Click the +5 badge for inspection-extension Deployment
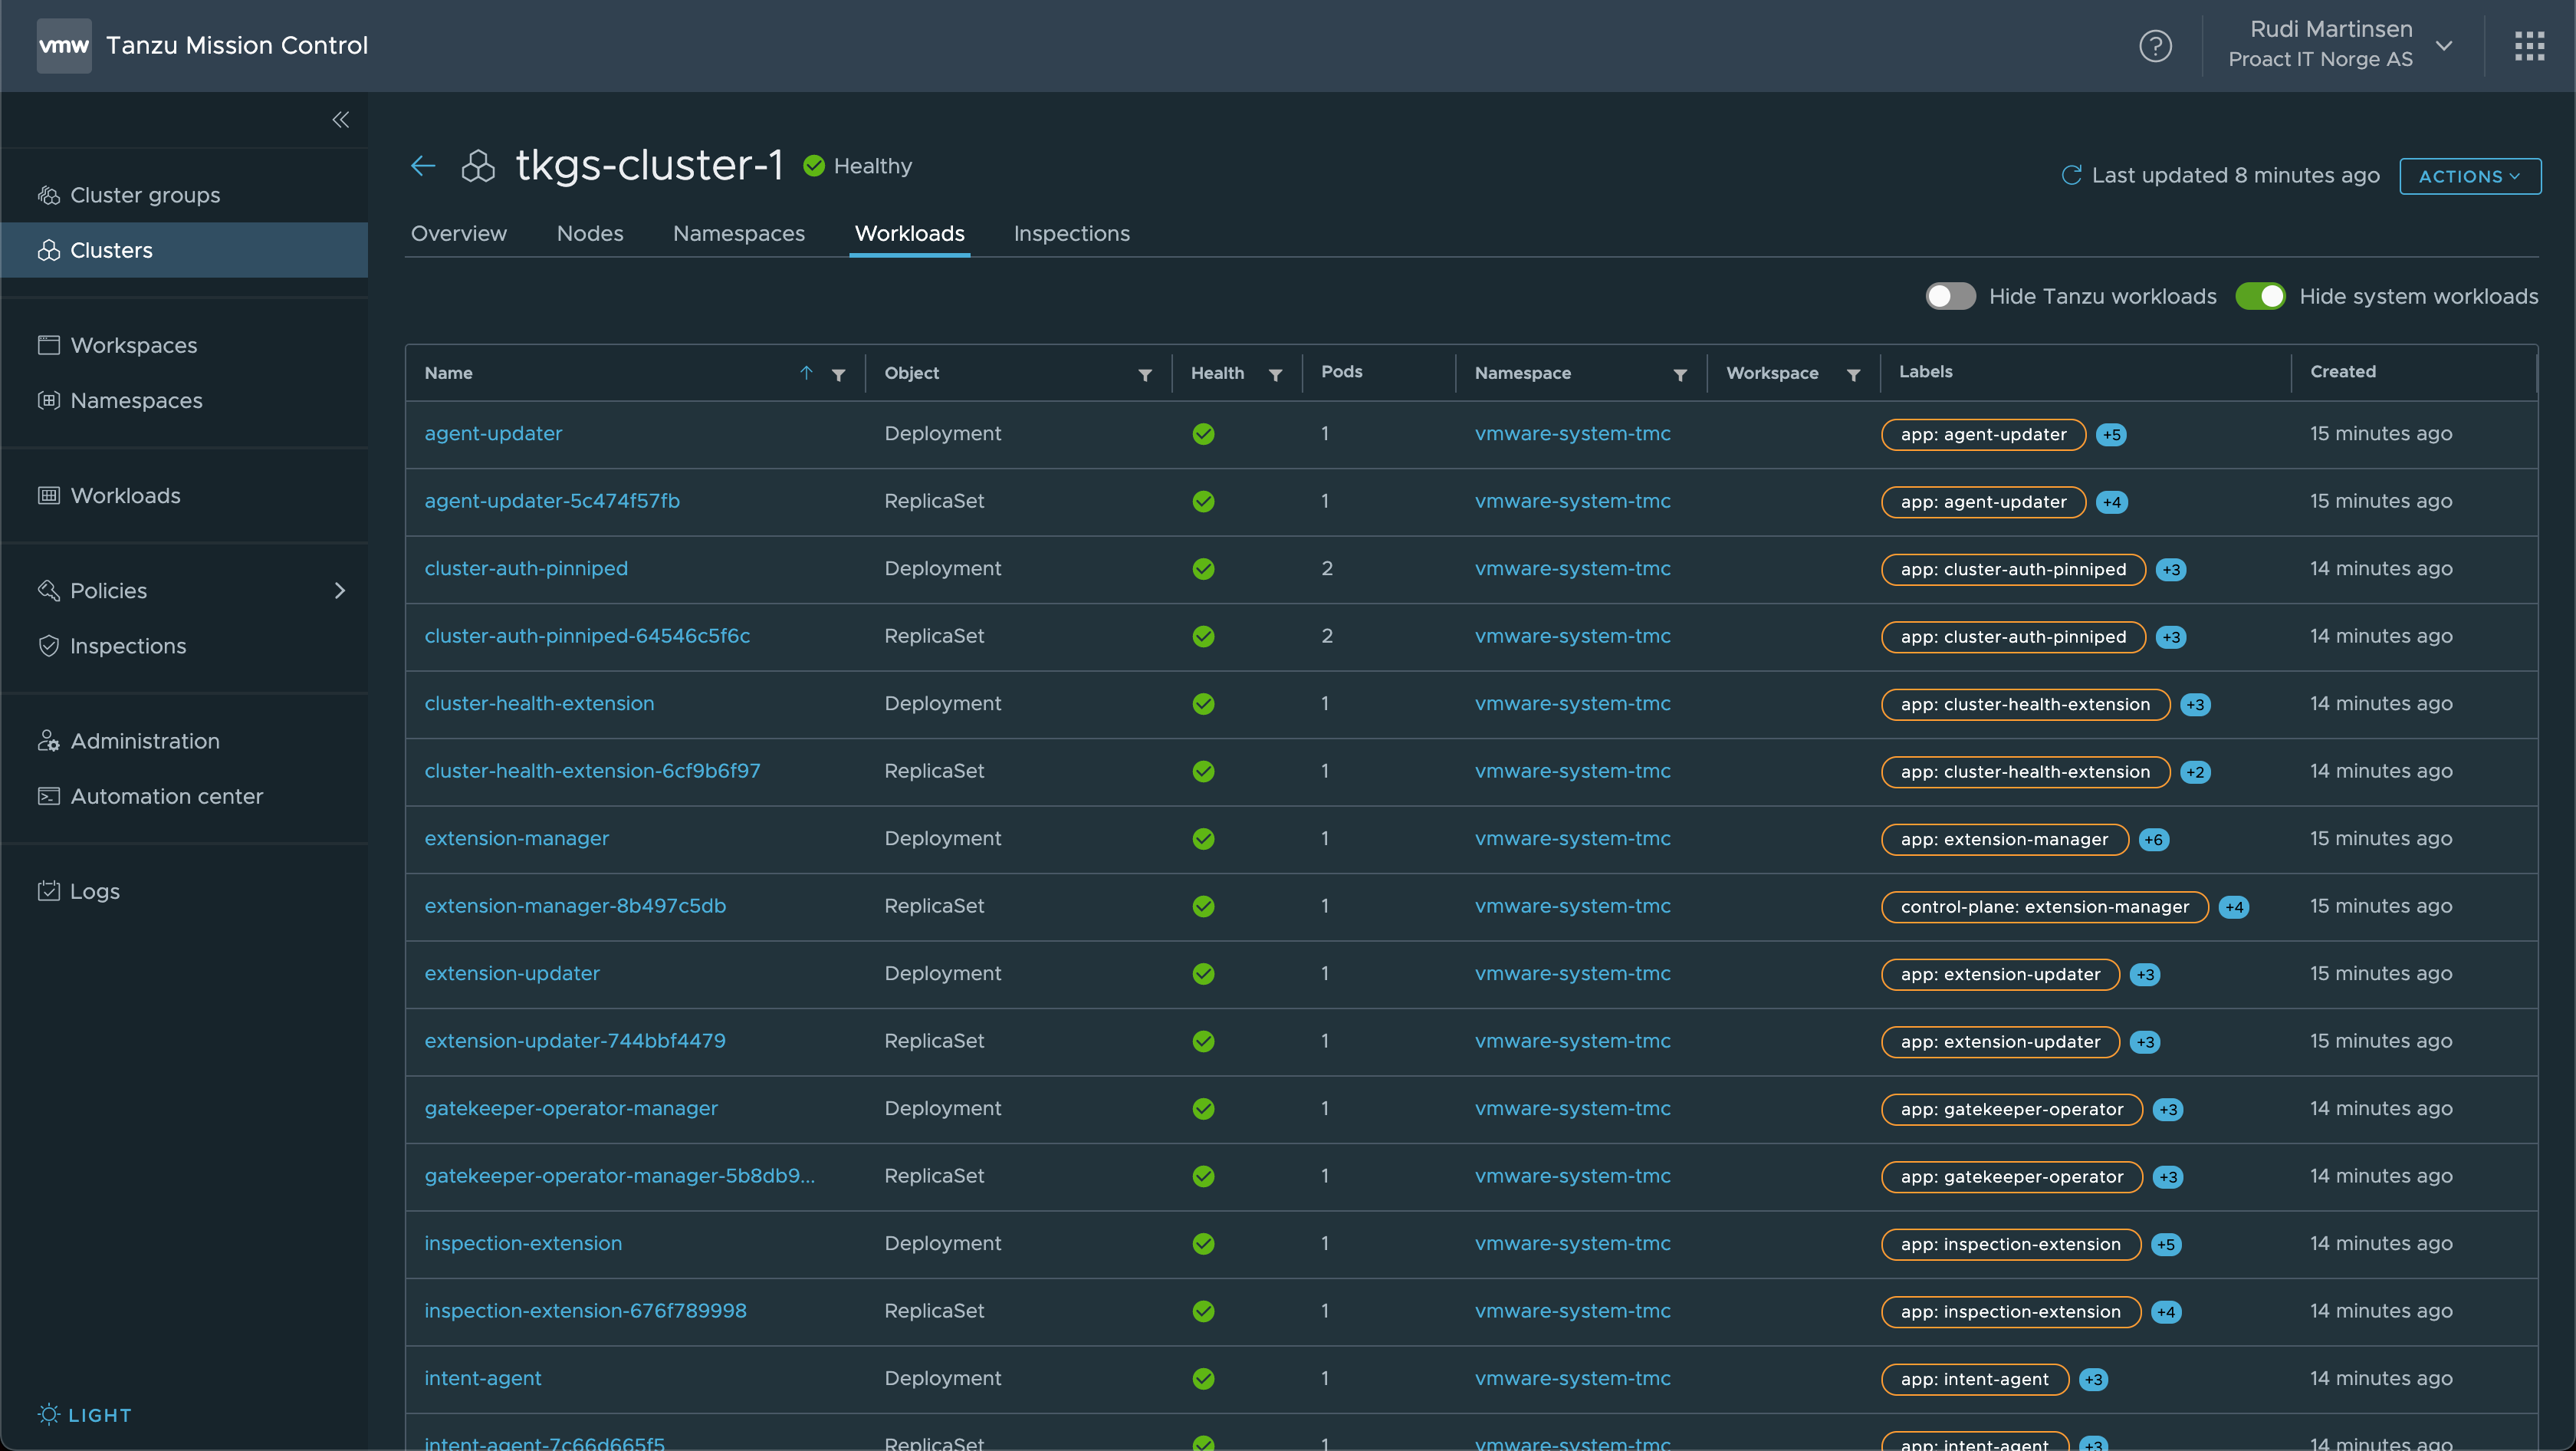Screen dimensions: 2576x1451 2166,1245
